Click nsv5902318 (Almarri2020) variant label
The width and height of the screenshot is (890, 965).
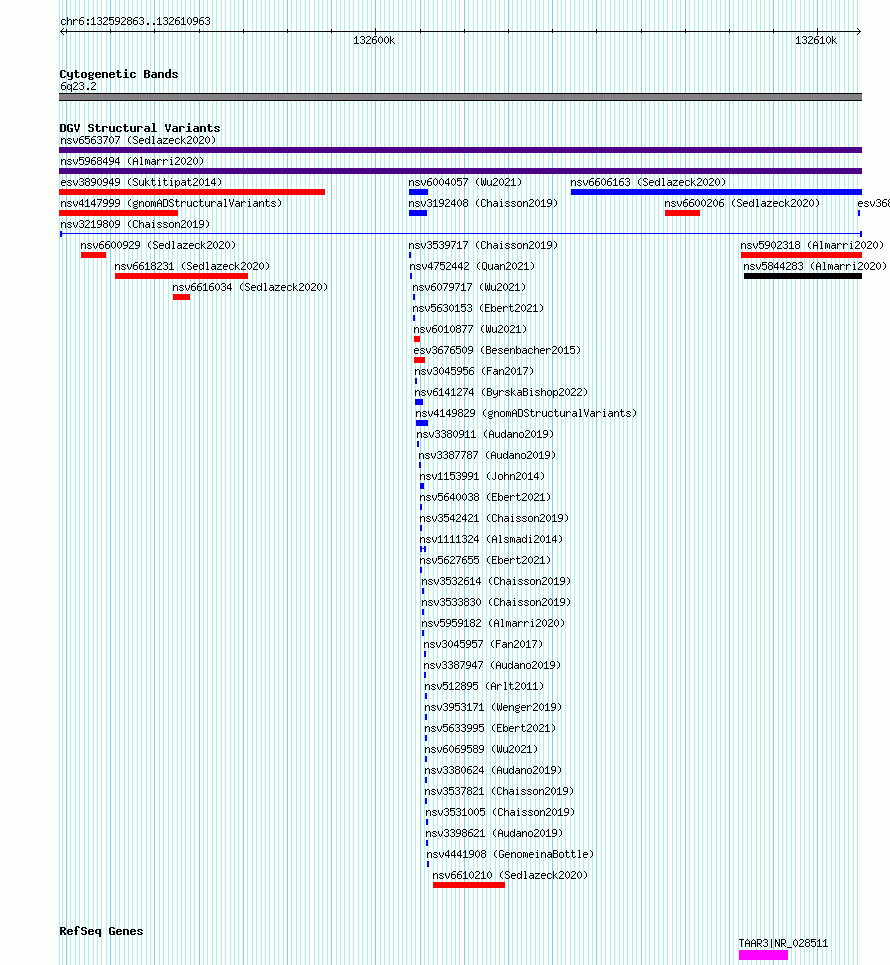click(812, 245)
